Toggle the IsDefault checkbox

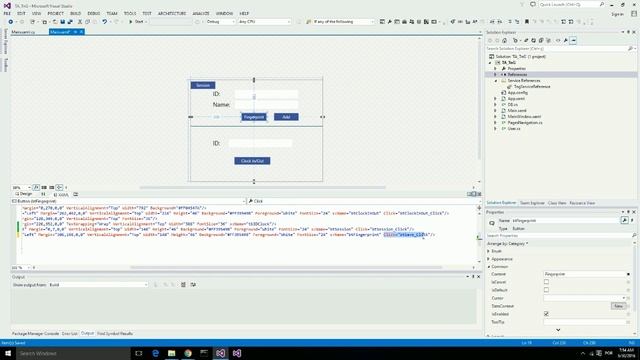click(546, 290)
